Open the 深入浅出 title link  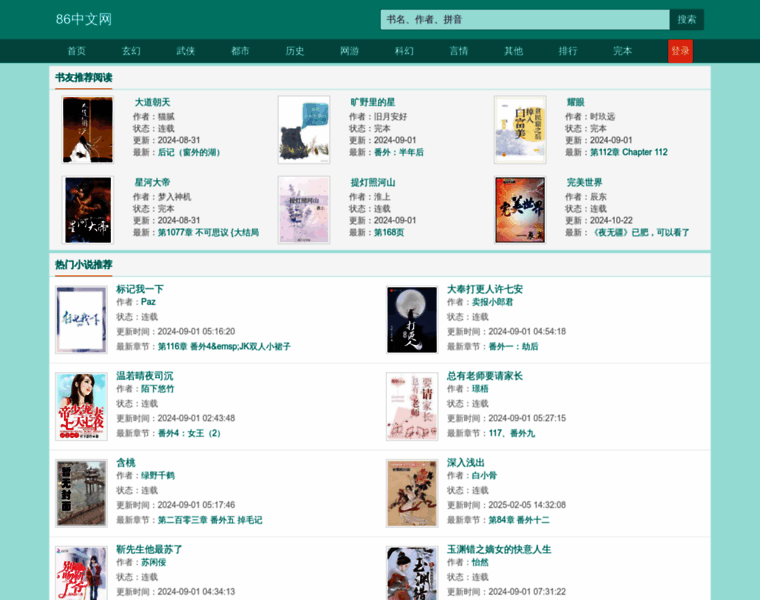pos(466,463)
